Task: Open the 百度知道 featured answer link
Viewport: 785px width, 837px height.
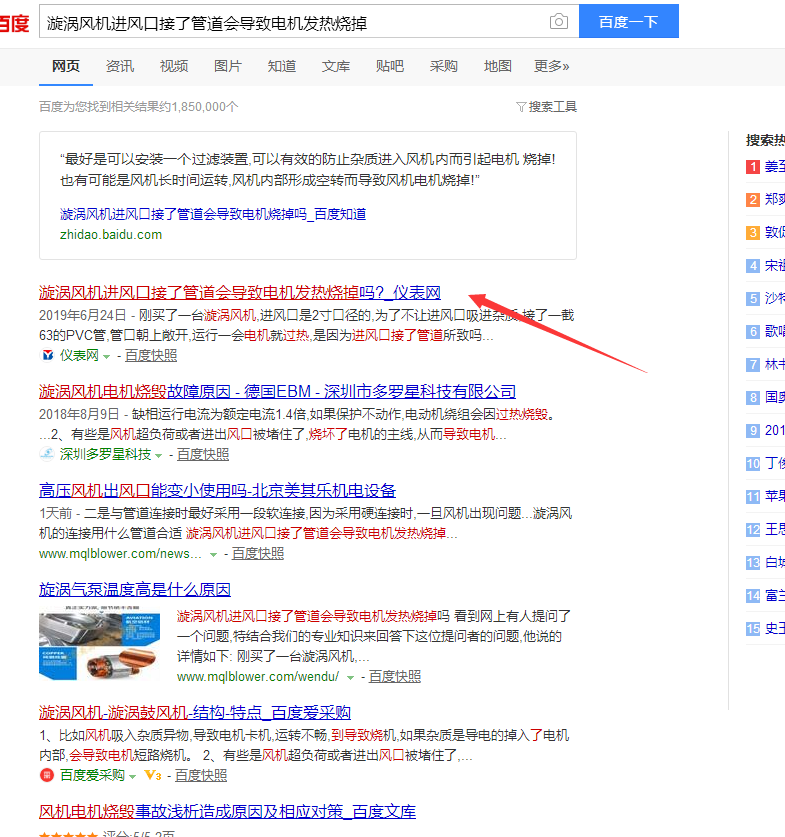Action: (213, 214)
